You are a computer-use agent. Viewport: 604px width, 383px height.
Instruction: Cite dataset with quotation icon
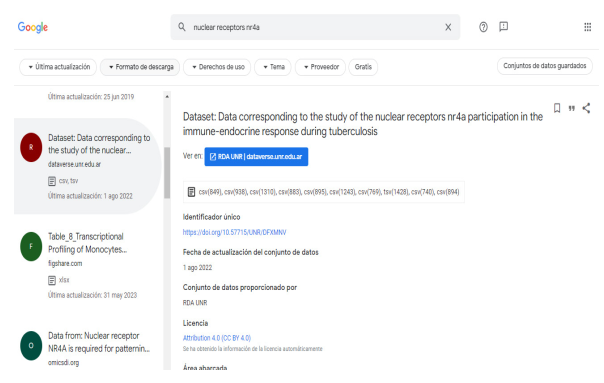tap(572, 108)
